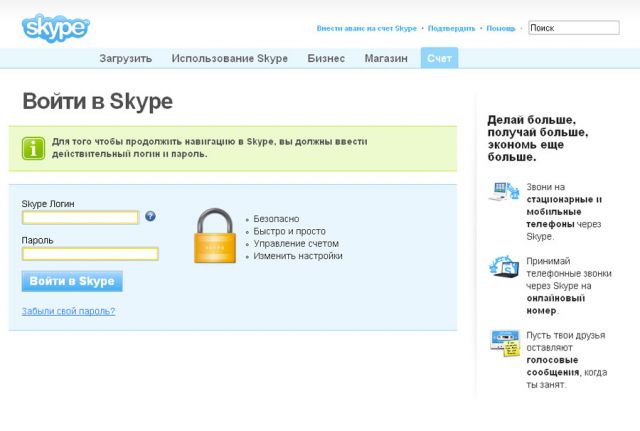Focus the Skype Логин input field
The image size is (640, 431).
click(80, 218)
